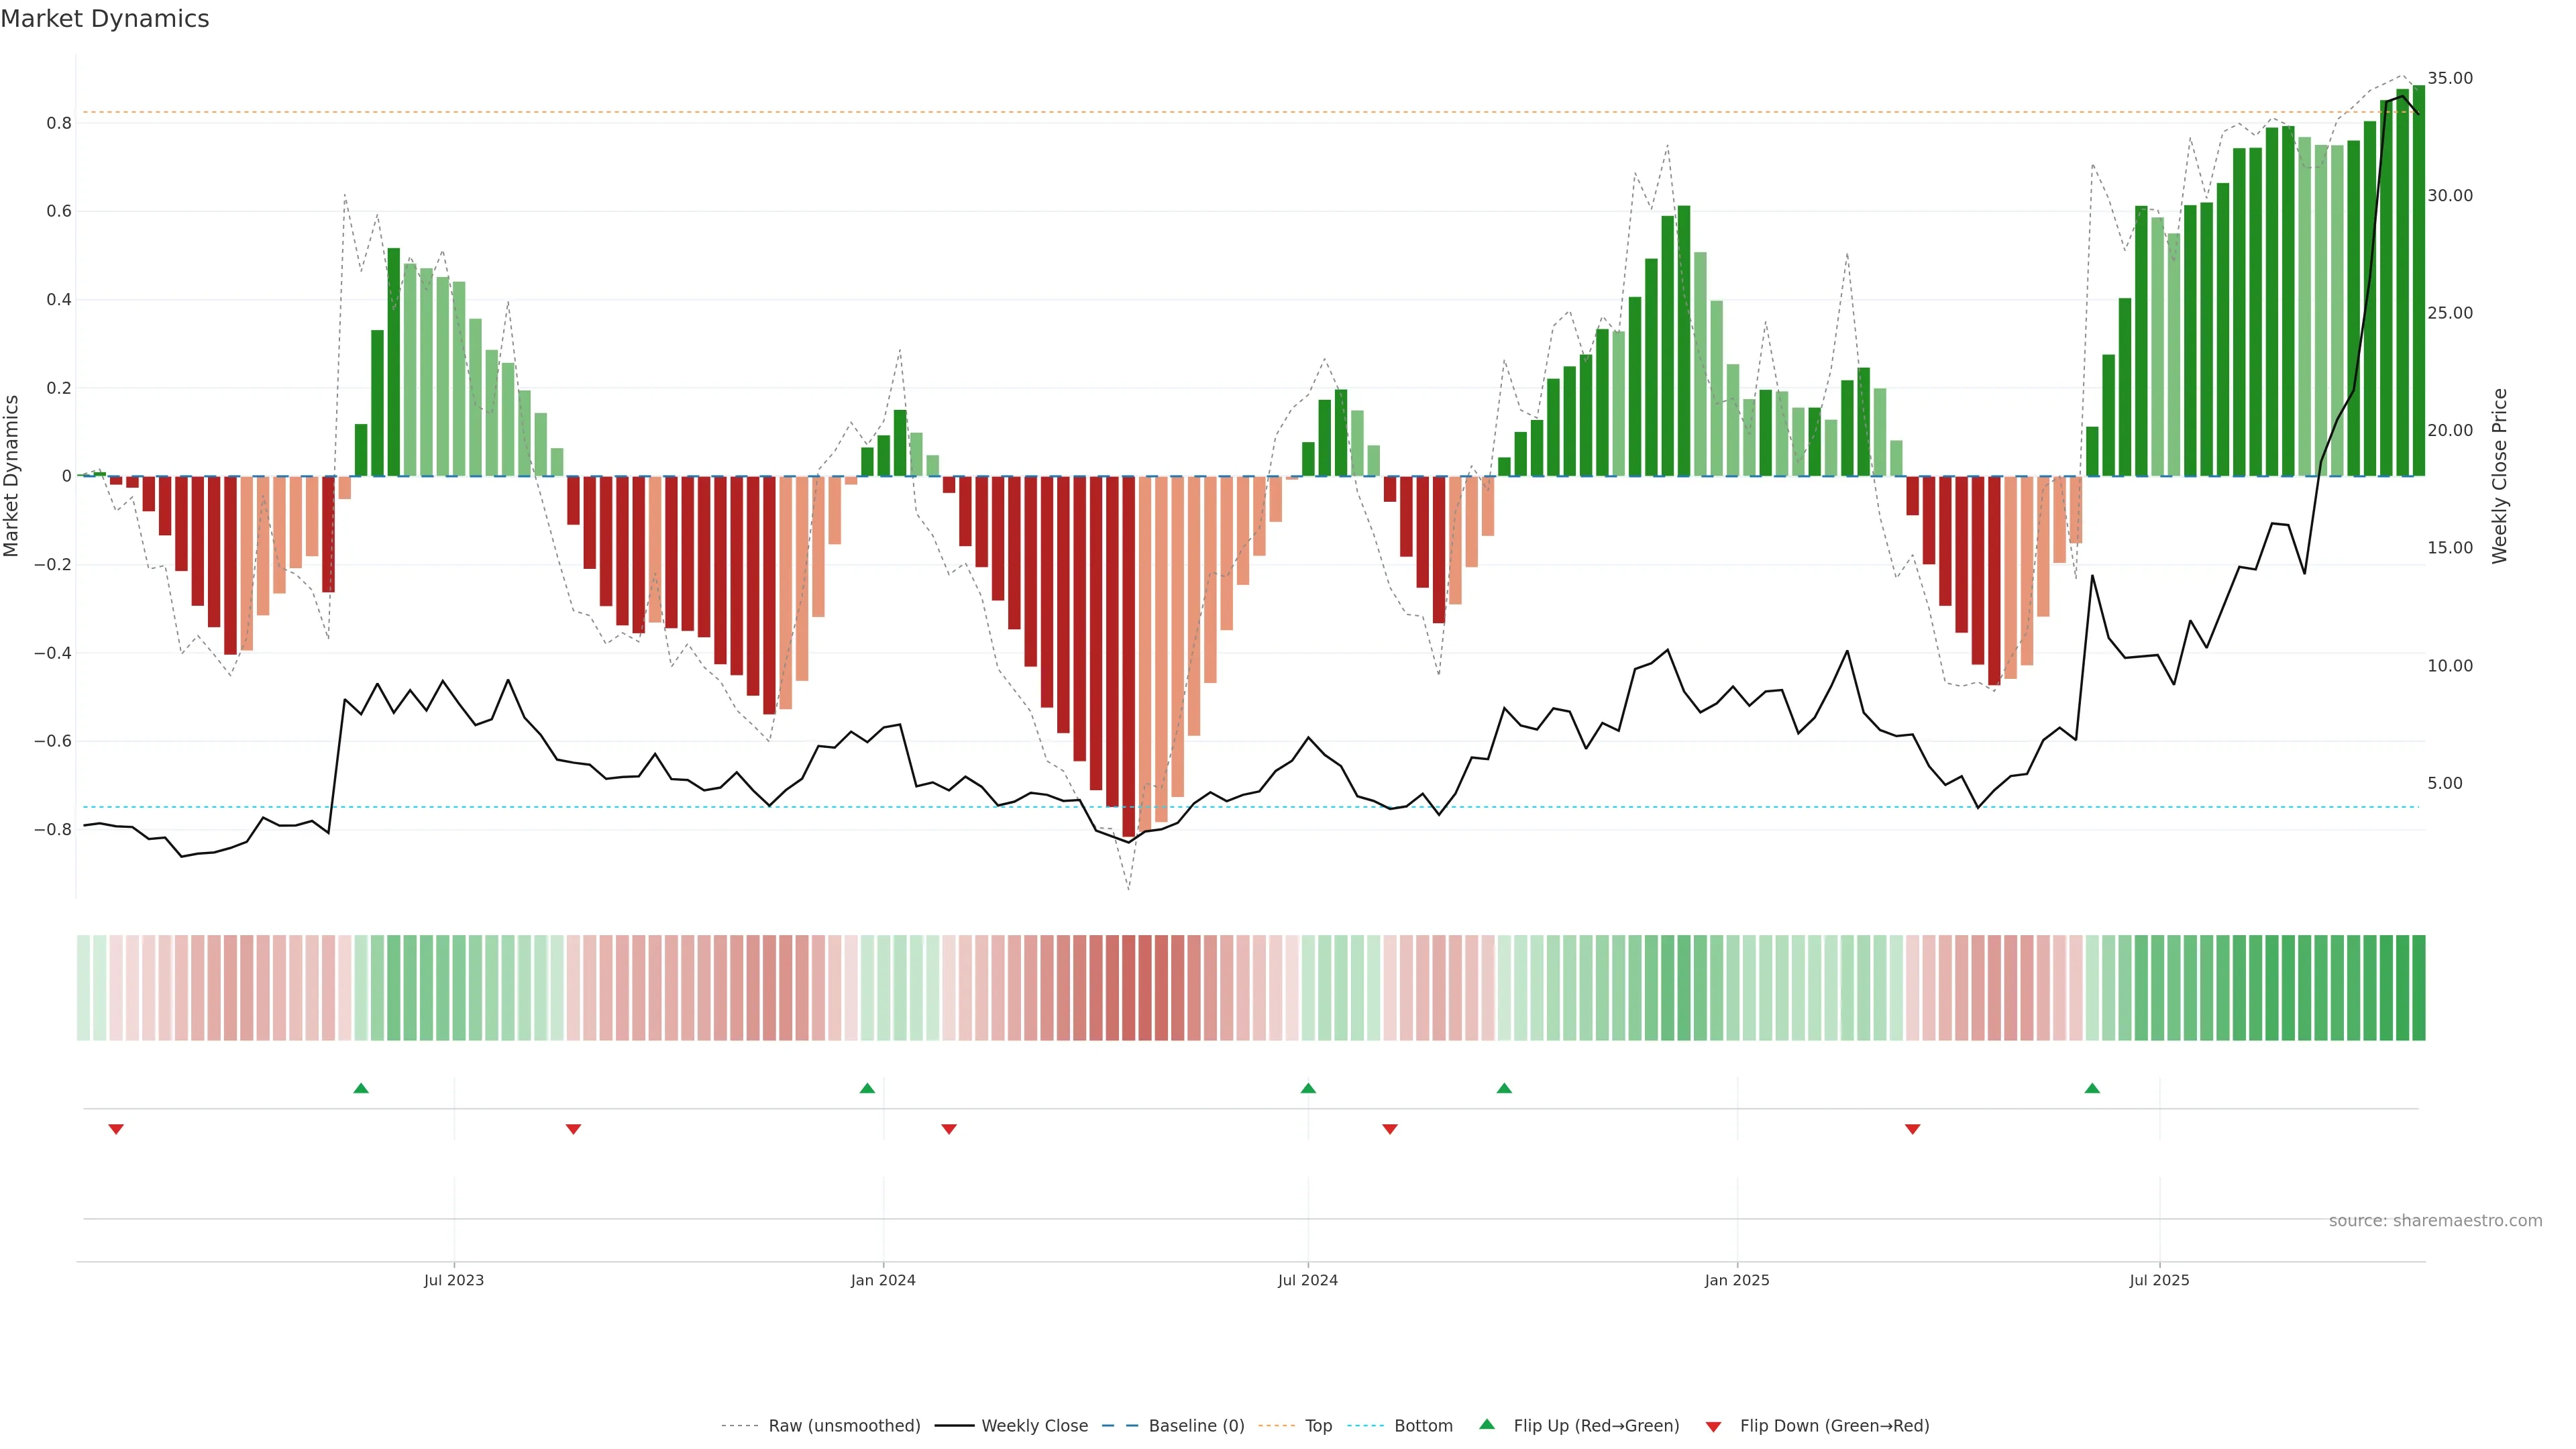Click the last green flip-up marker near Jul 2025
The width and height of the screenshot is (2576, 1449).
pos(2092,1088)
